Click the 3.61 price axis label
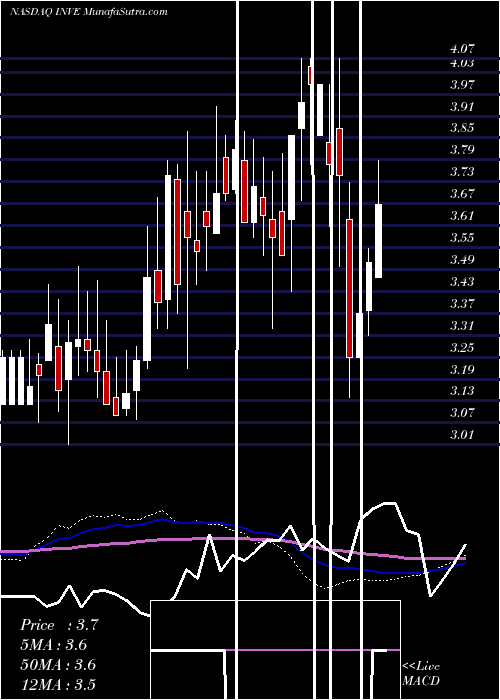The width and height of the screenshot is (500, 700). (x=463, y=216)
